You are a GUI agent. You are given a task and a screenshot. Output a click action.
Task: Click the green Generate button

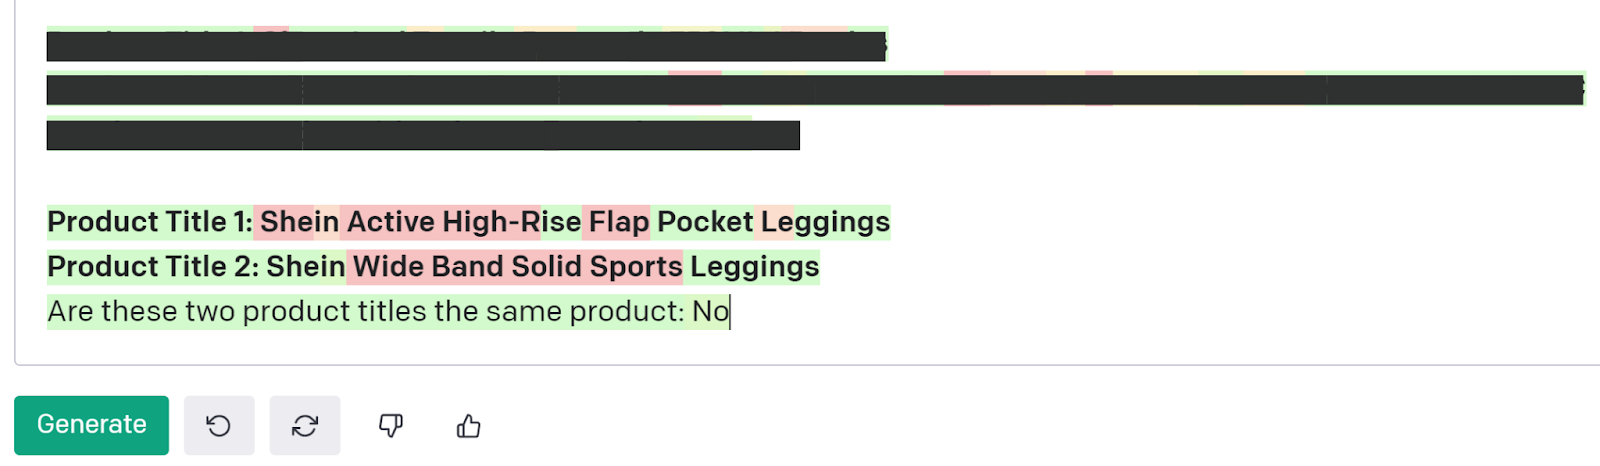(x=91, y=425)
